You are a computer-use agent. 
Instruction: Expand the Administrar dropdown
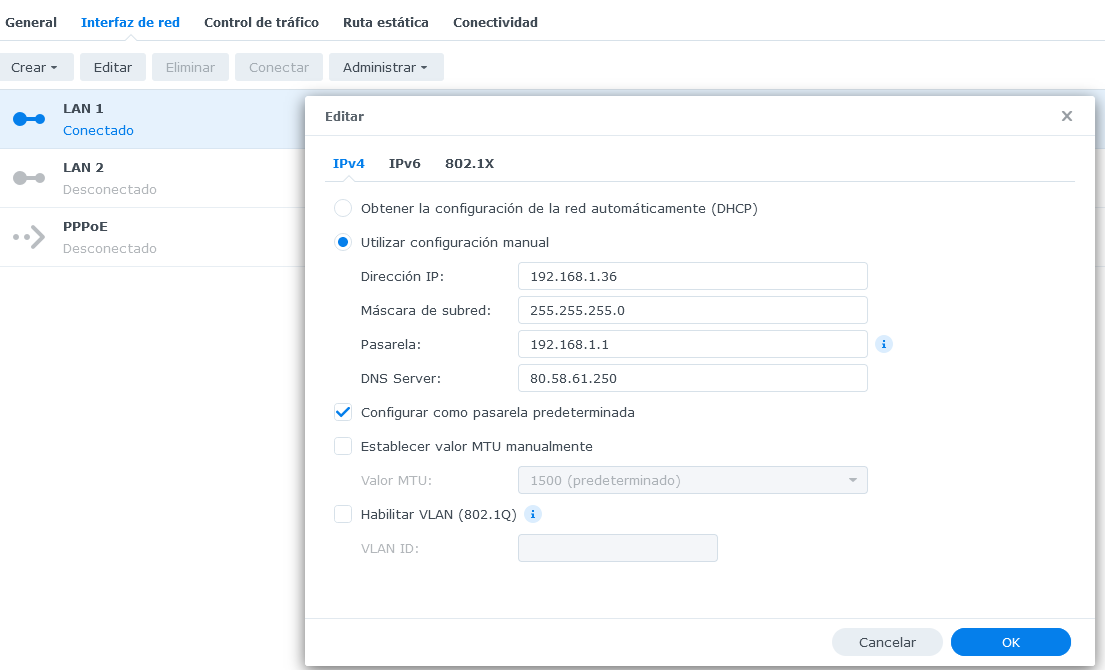385,67
